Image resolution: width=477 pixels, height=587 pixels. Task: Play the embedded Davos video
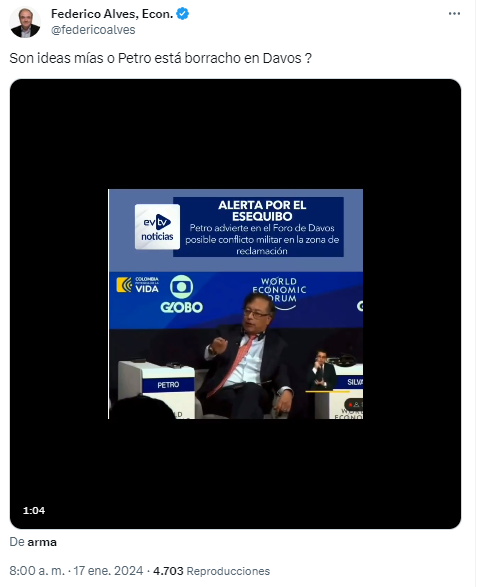point(235,304)
